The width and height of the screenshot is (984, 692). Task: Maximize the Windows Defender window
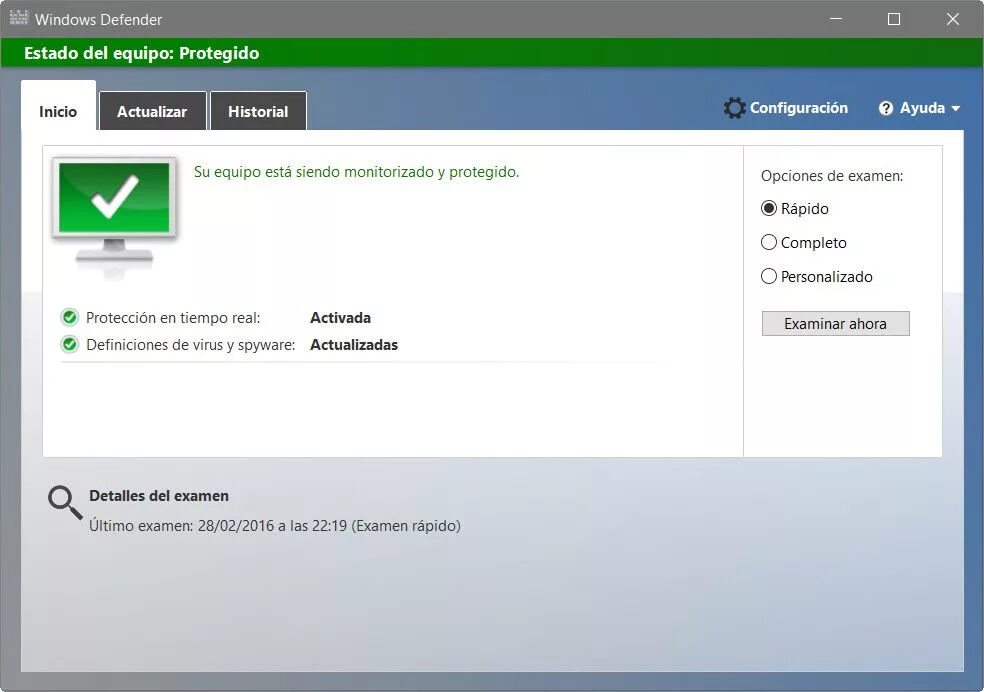pos(894,19)
